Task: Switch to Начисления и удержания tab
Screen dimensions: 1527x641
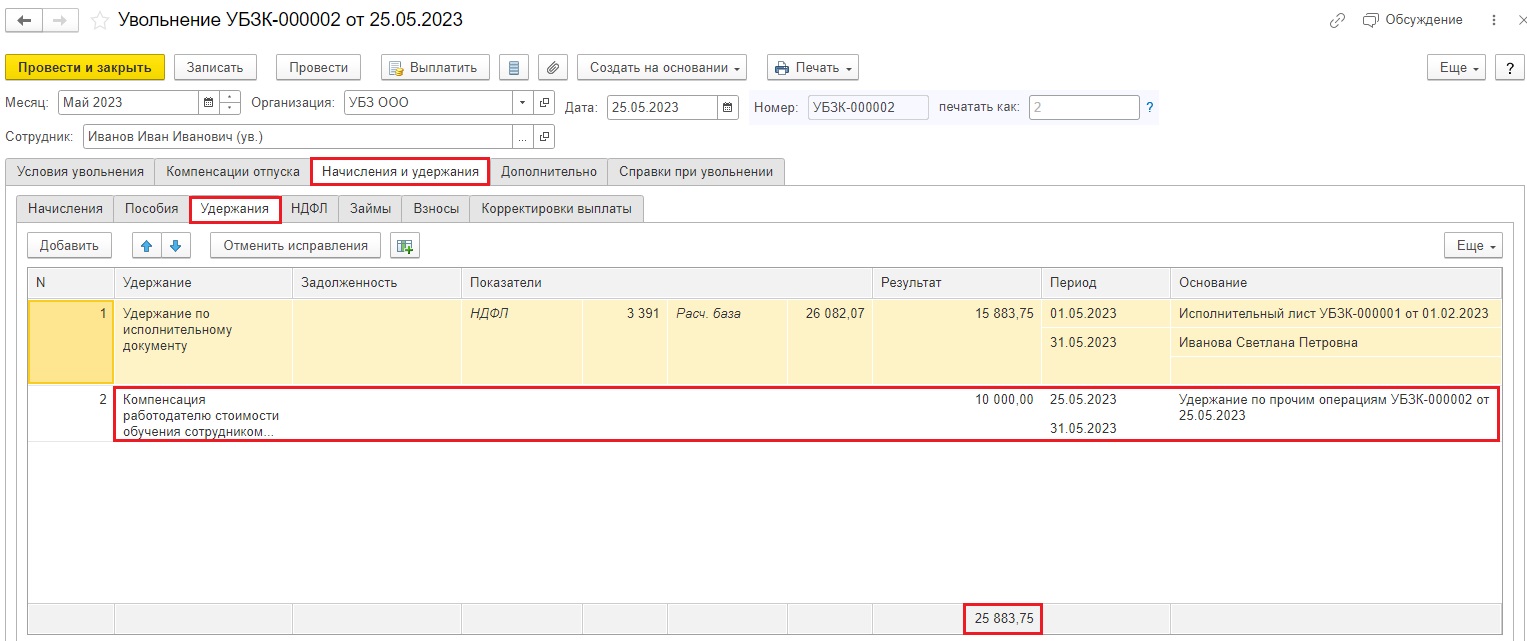Action: [x=400, y=171]
